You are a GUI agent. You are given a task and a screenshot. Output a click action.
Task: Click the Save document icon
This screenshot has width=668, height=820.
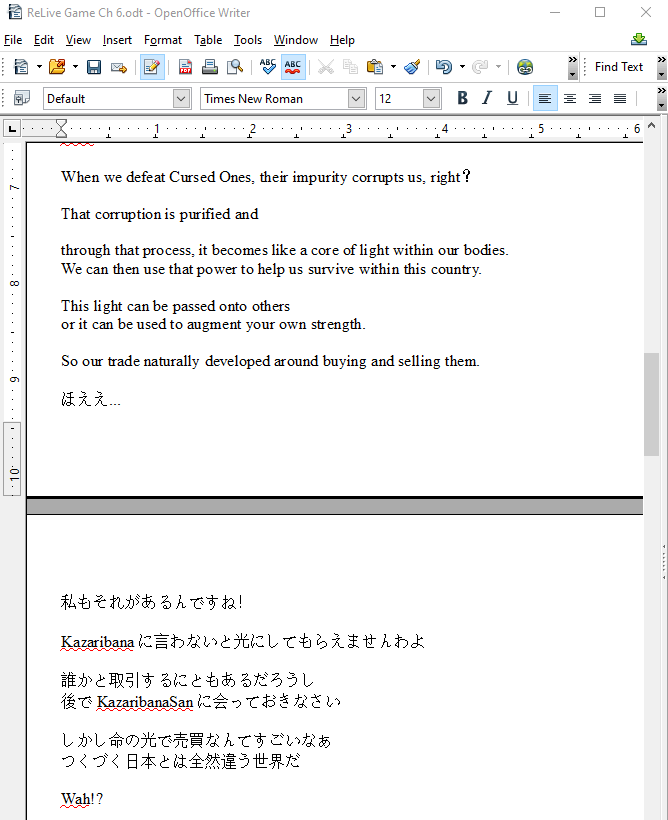(94, 67)
